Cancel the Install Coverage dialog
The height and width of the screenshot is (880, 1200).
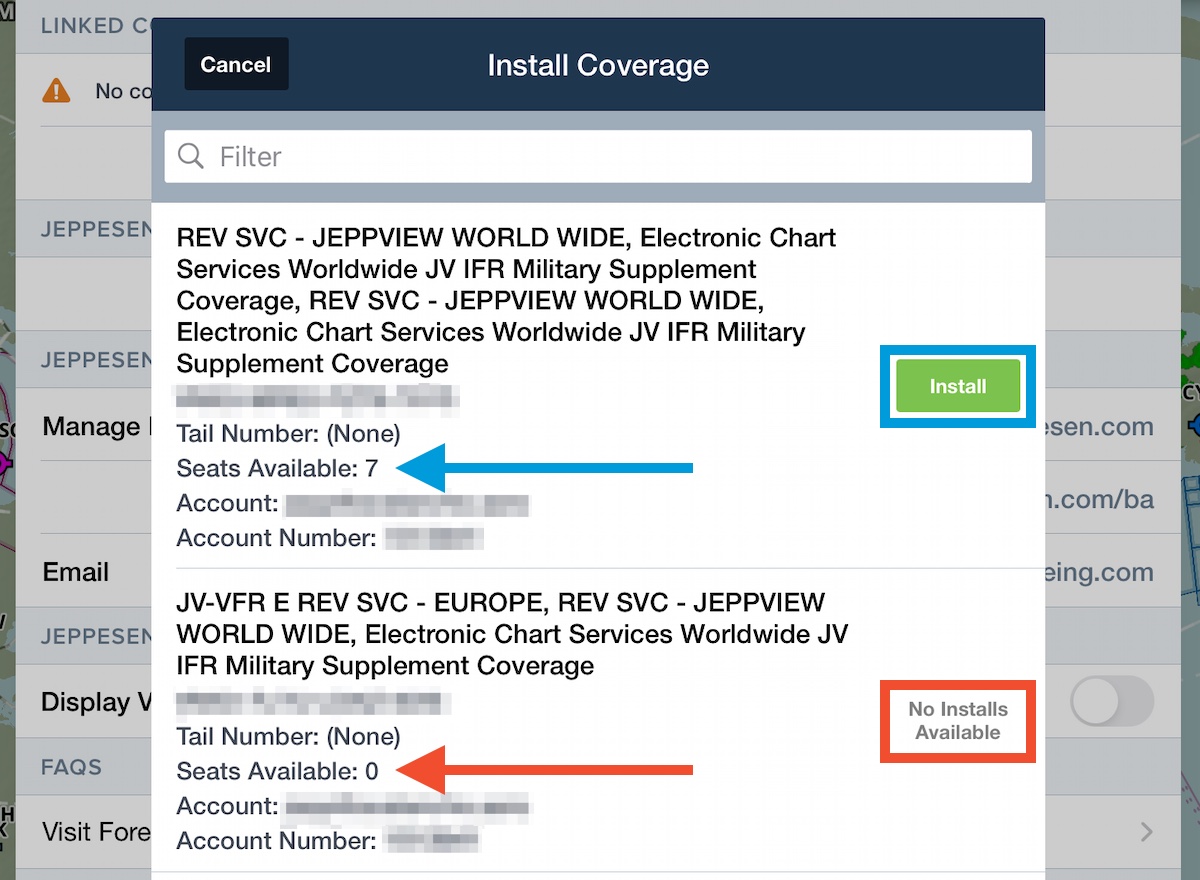tap(236, 64)
